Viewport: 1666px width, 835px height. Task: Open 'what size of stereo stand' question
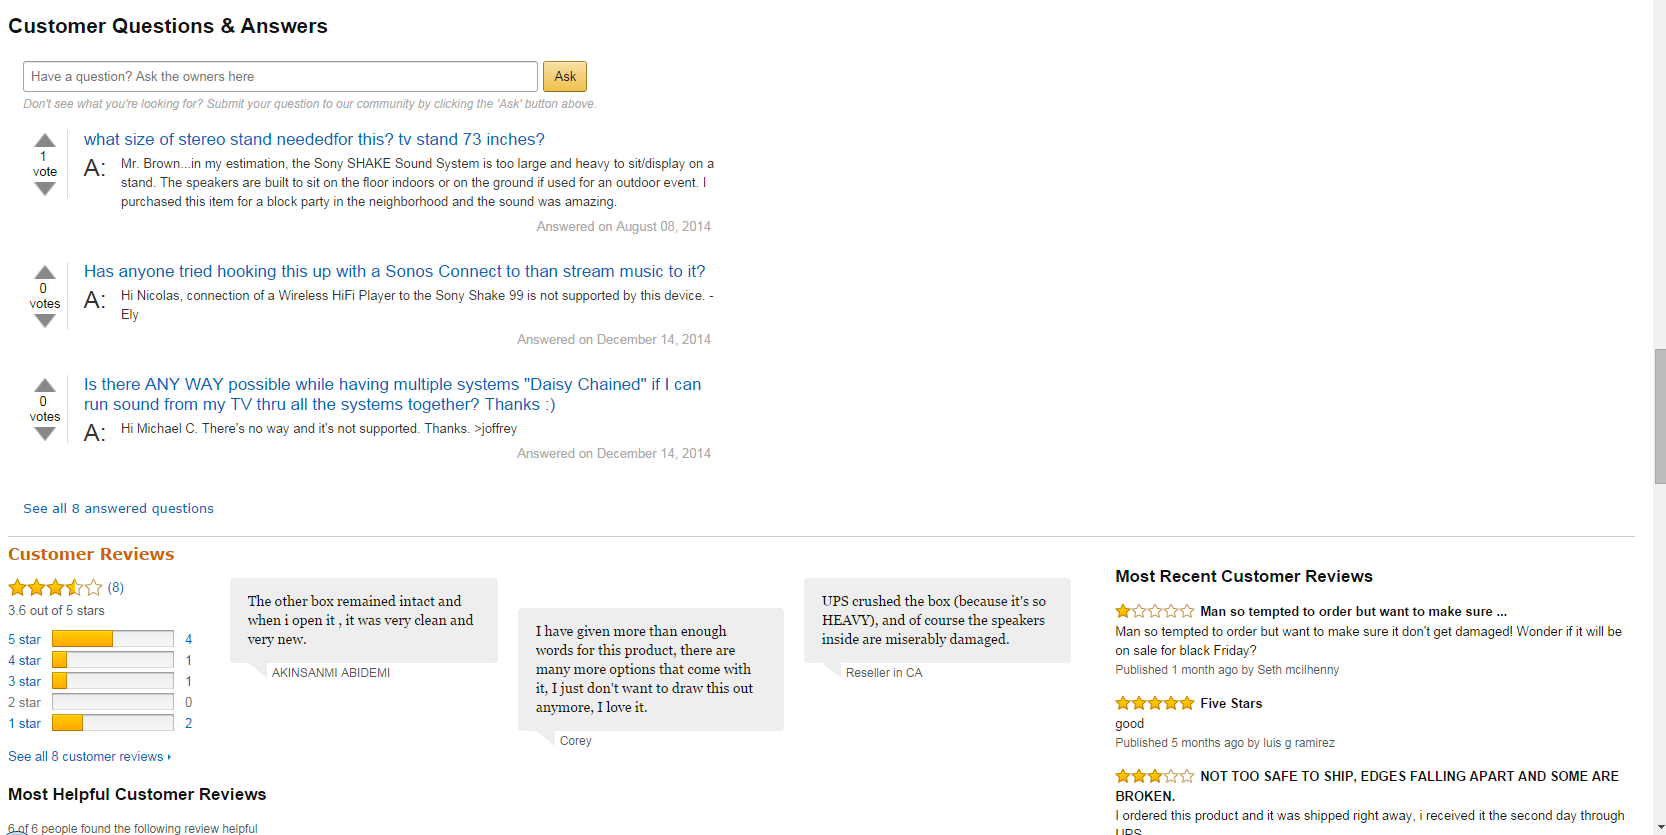click(314, 139)
